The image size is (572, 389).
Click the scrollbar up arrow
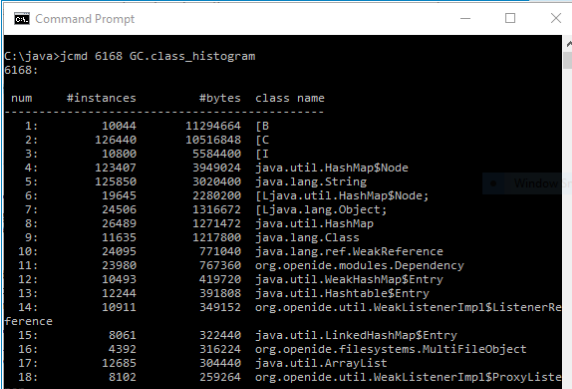click(568, 44)
